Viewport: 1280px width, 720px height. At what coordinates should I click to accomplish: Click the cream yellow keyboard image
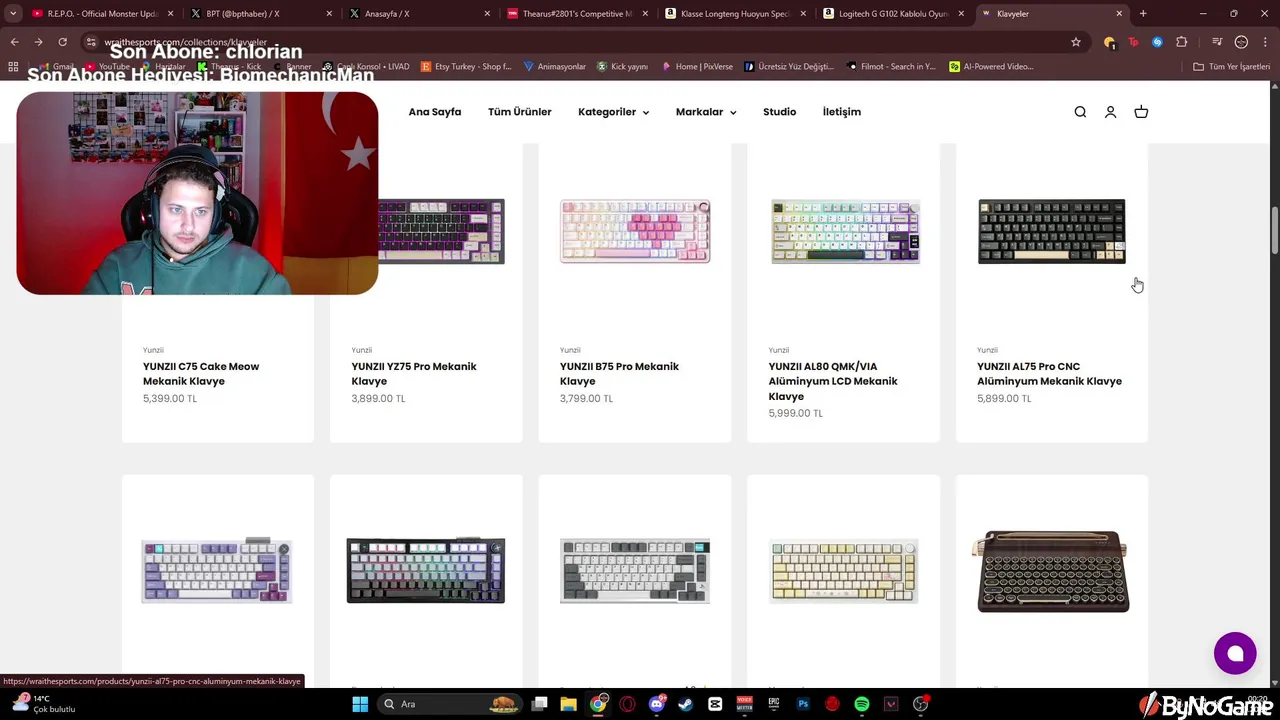[843, 573]
